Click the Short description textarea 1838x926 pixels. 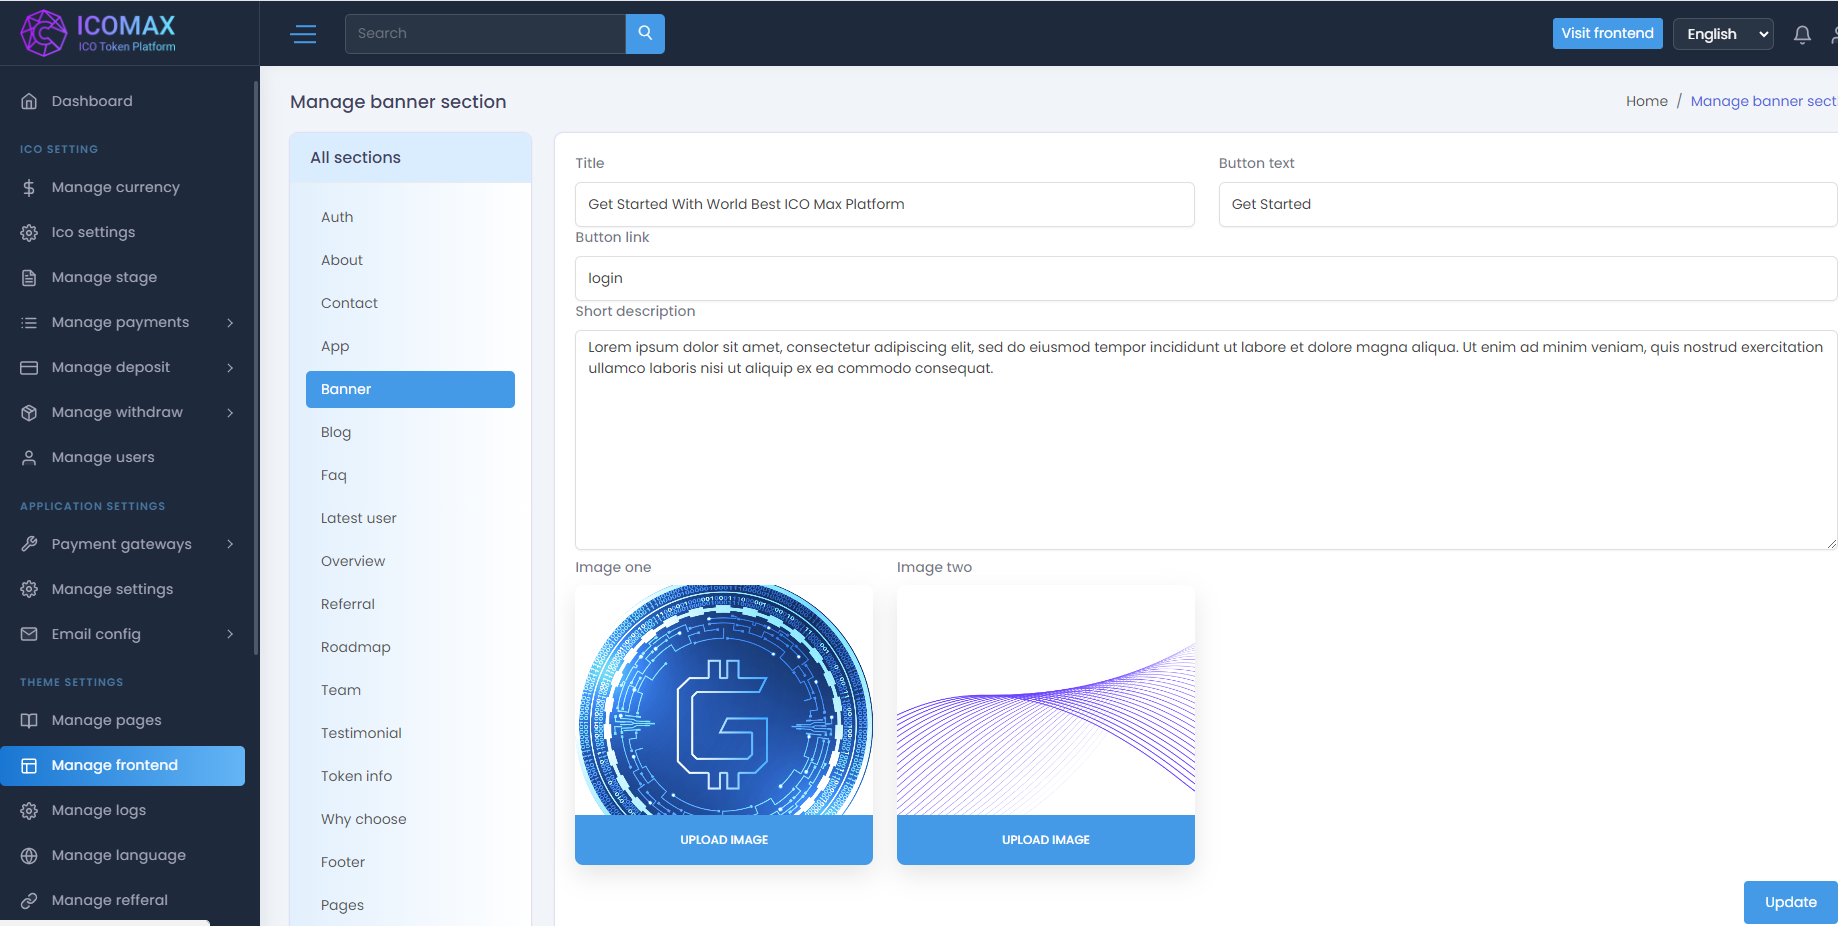click(x=1206, y=440)
